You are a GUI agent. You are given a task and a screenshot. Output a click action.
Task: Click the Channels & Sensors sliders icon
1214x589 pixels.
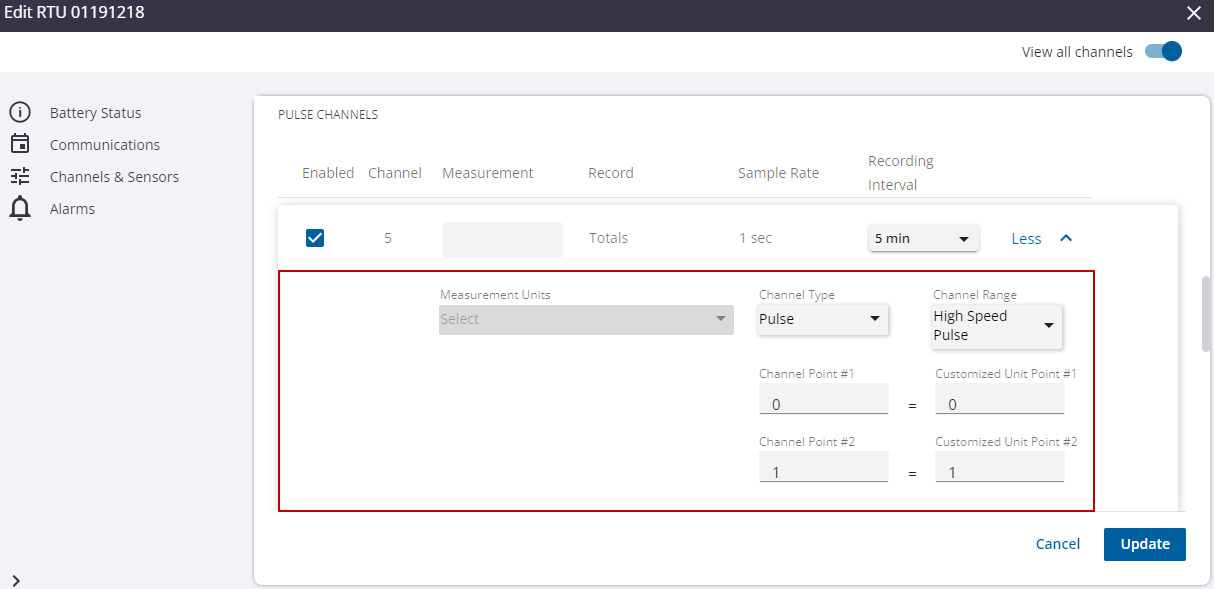click(x=21, y=176)
